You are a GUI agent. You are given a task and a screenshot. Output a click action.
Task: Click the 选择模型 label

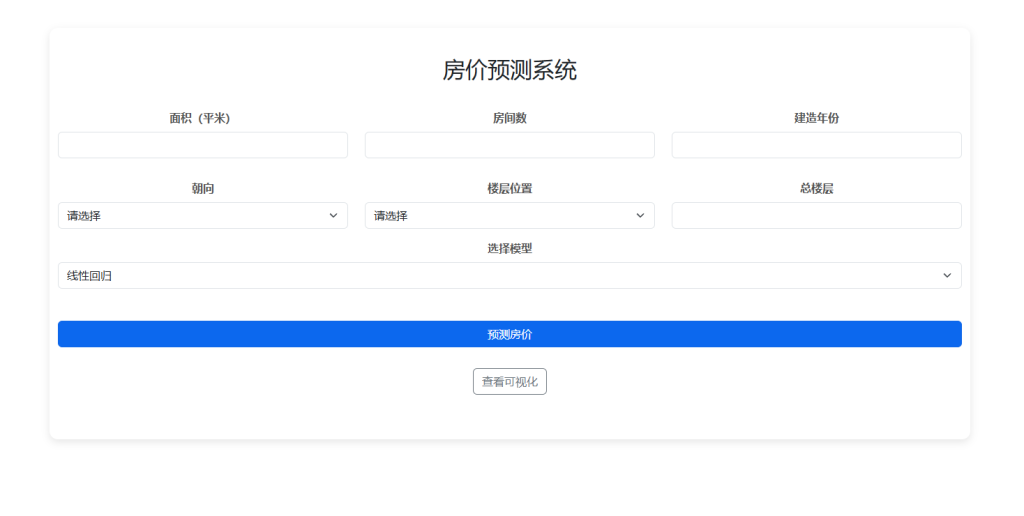509,248
